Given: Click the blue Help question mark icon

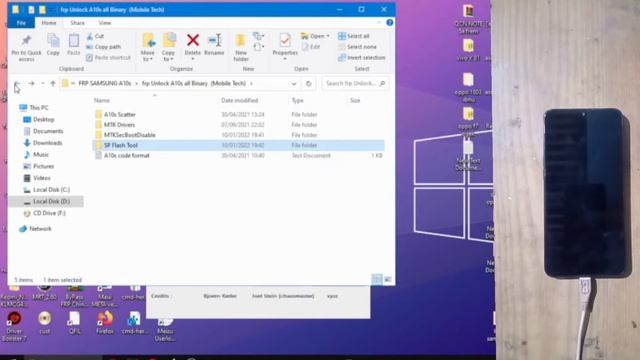Looking at the screenshot, I should (390, 23).
